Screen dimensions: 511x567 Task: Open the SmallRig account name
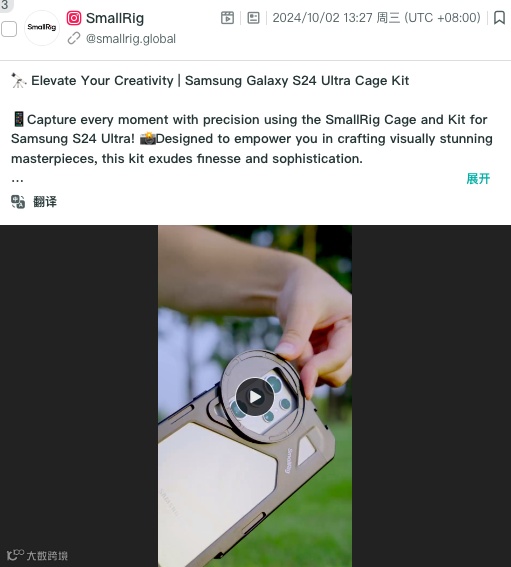115,18
